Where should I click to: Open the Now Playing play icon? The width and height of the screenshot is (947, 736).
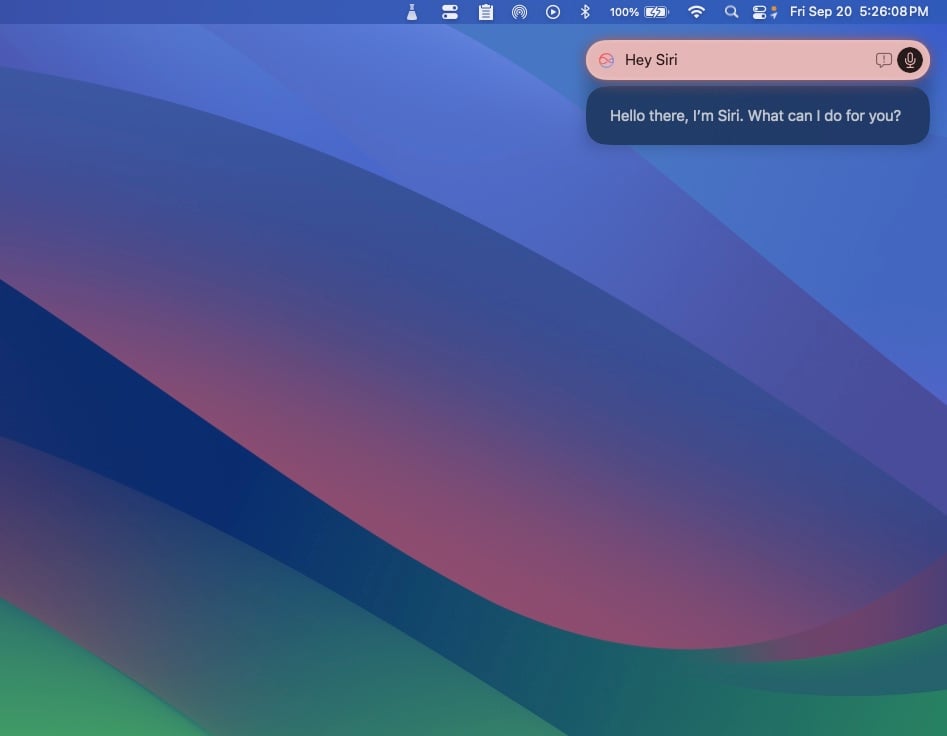[553, 12]
